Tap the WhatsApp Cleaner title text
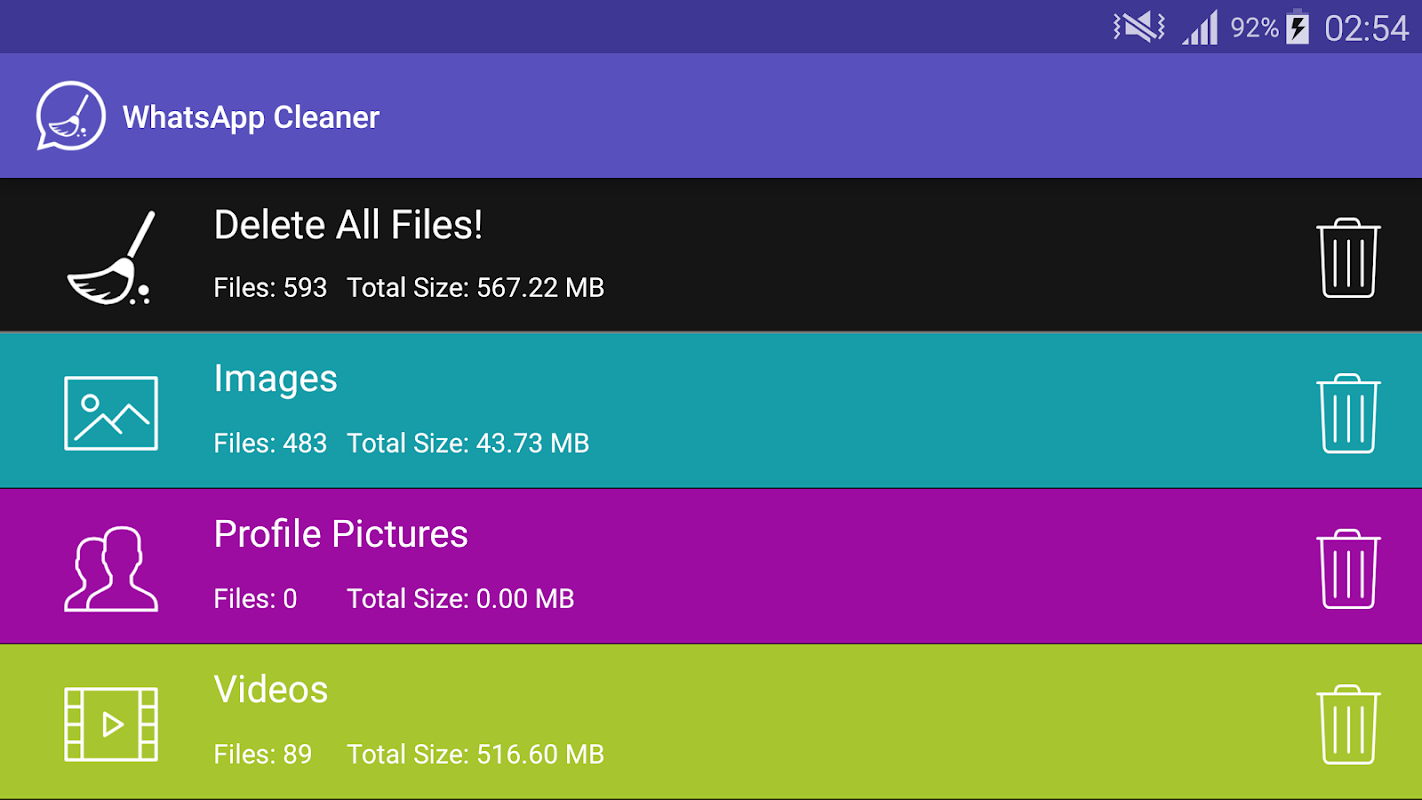Image resolution: width=1422 pixels, height=800 pixels. coord(251,117)
